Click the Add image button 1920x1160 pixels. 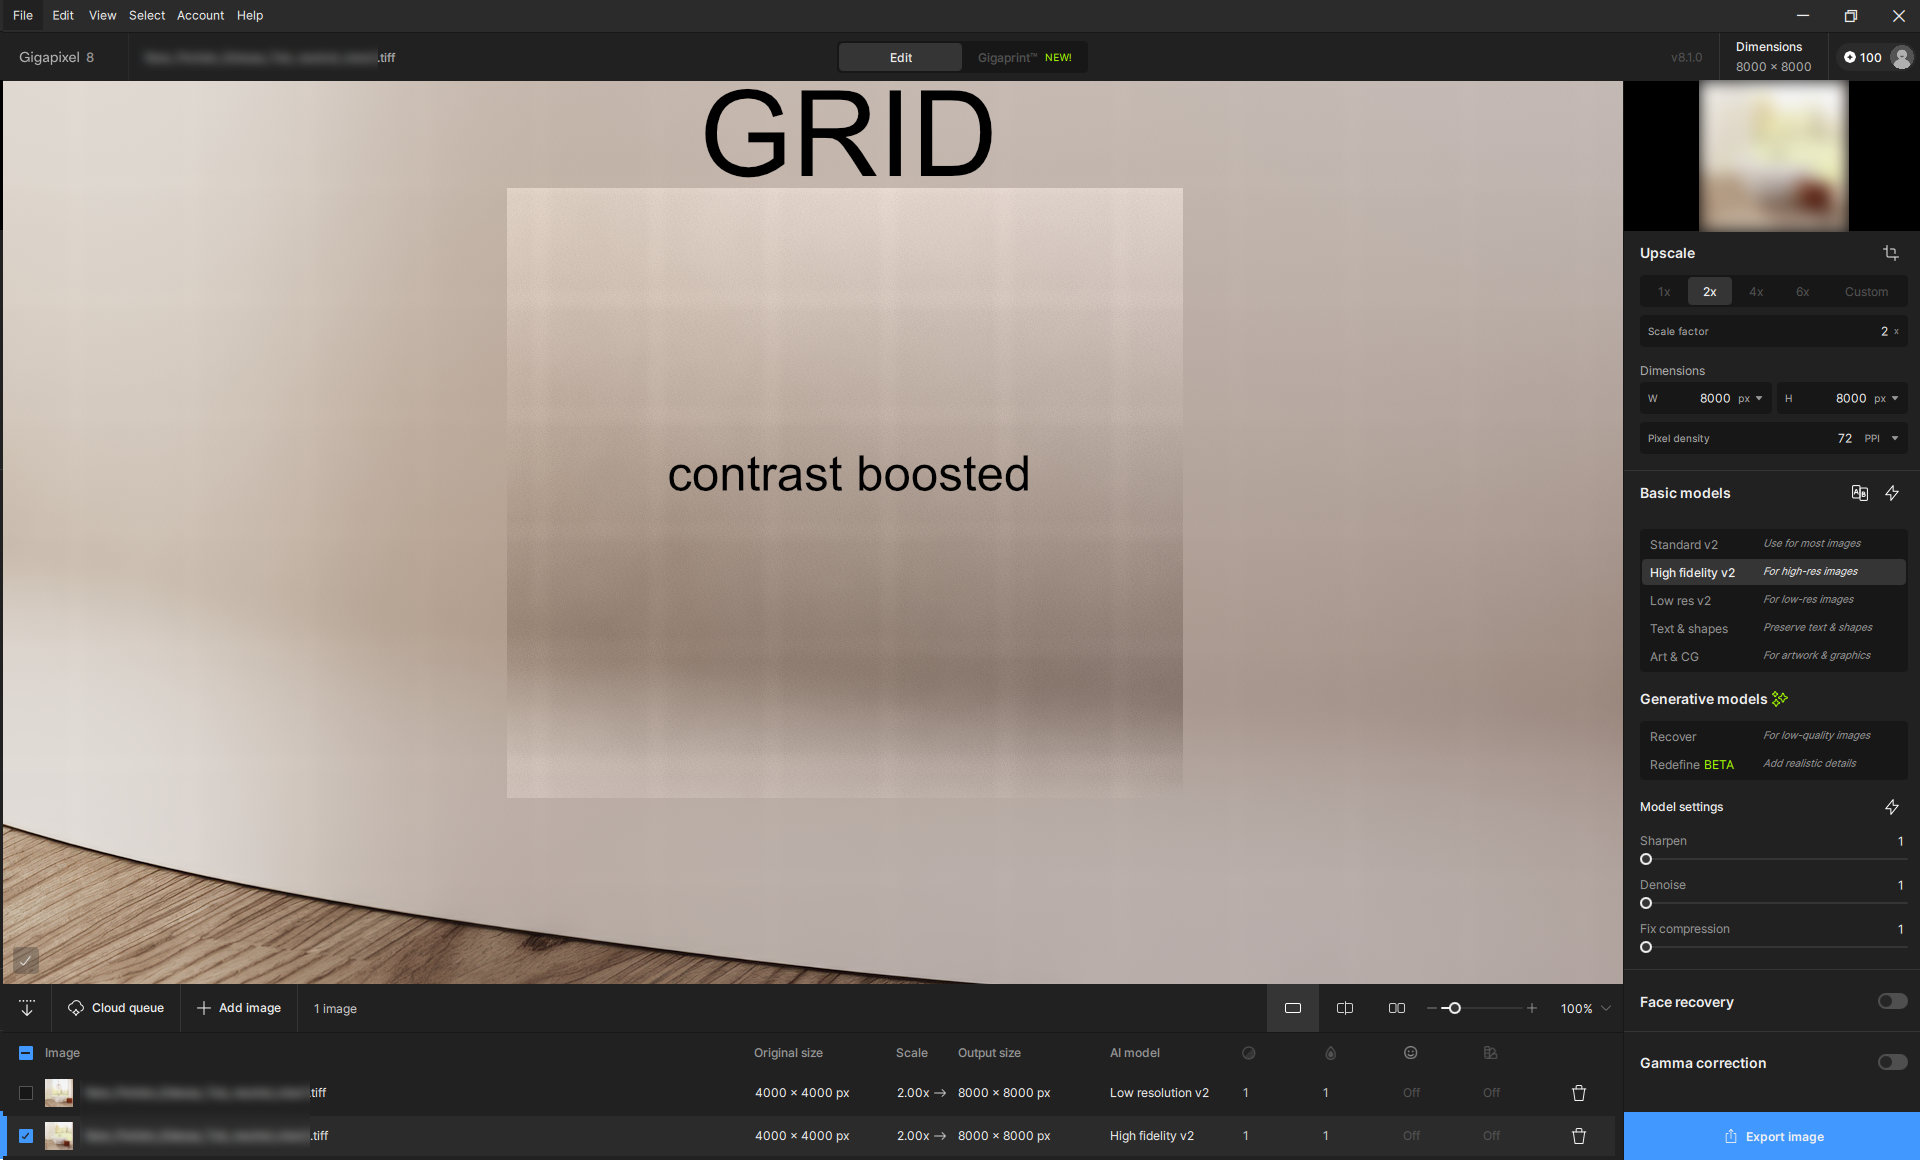coord(239,1008)
